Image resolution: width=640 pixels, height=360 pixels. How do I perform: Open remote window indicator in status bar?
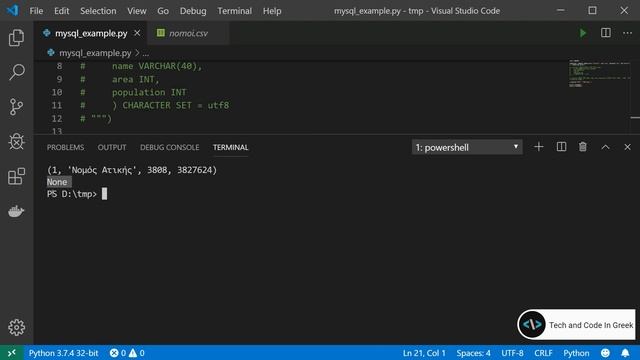[x=11, y=353]
